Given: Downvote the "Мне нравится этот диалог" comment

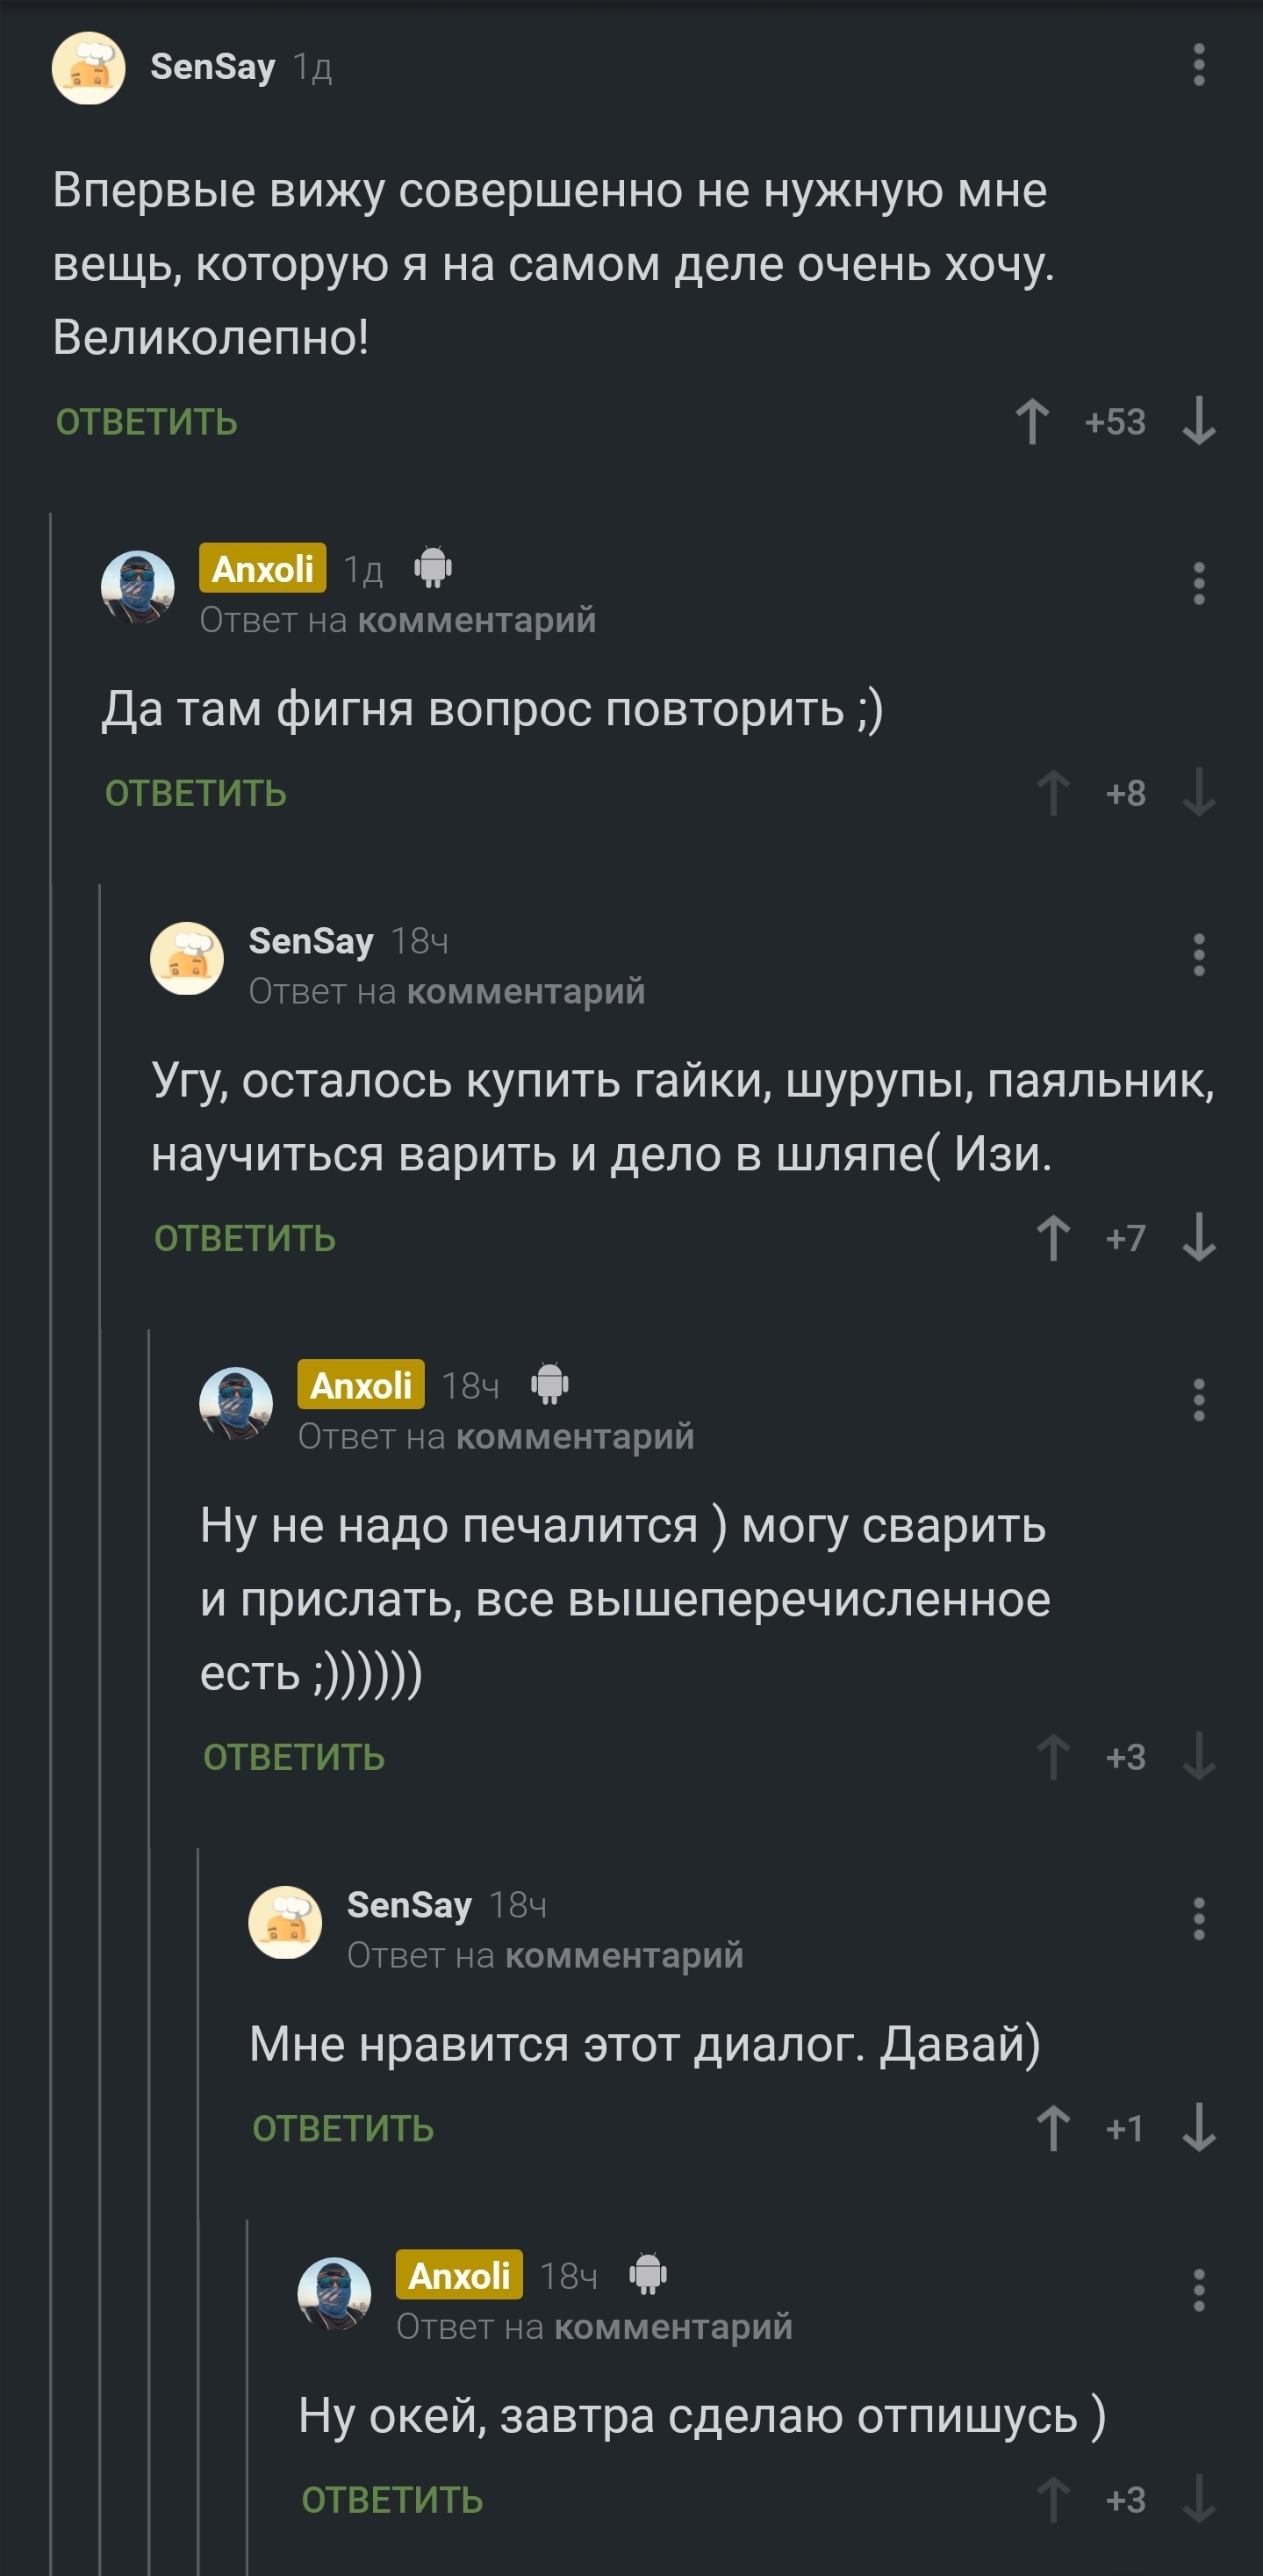Looking at the screenshot, I should (1198, 2128).
